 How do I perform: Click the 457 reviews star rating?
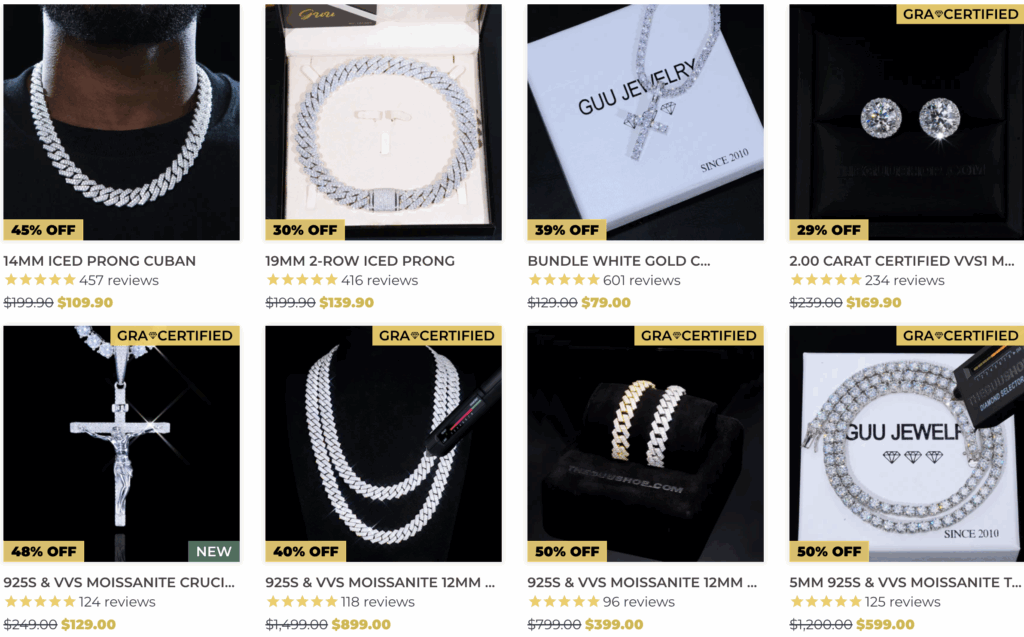pos(81,280)
